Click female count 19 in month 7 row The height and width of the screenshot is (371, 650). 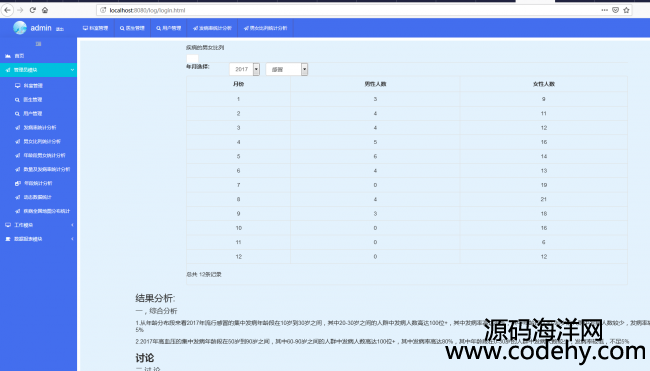(x=543, y=185)
